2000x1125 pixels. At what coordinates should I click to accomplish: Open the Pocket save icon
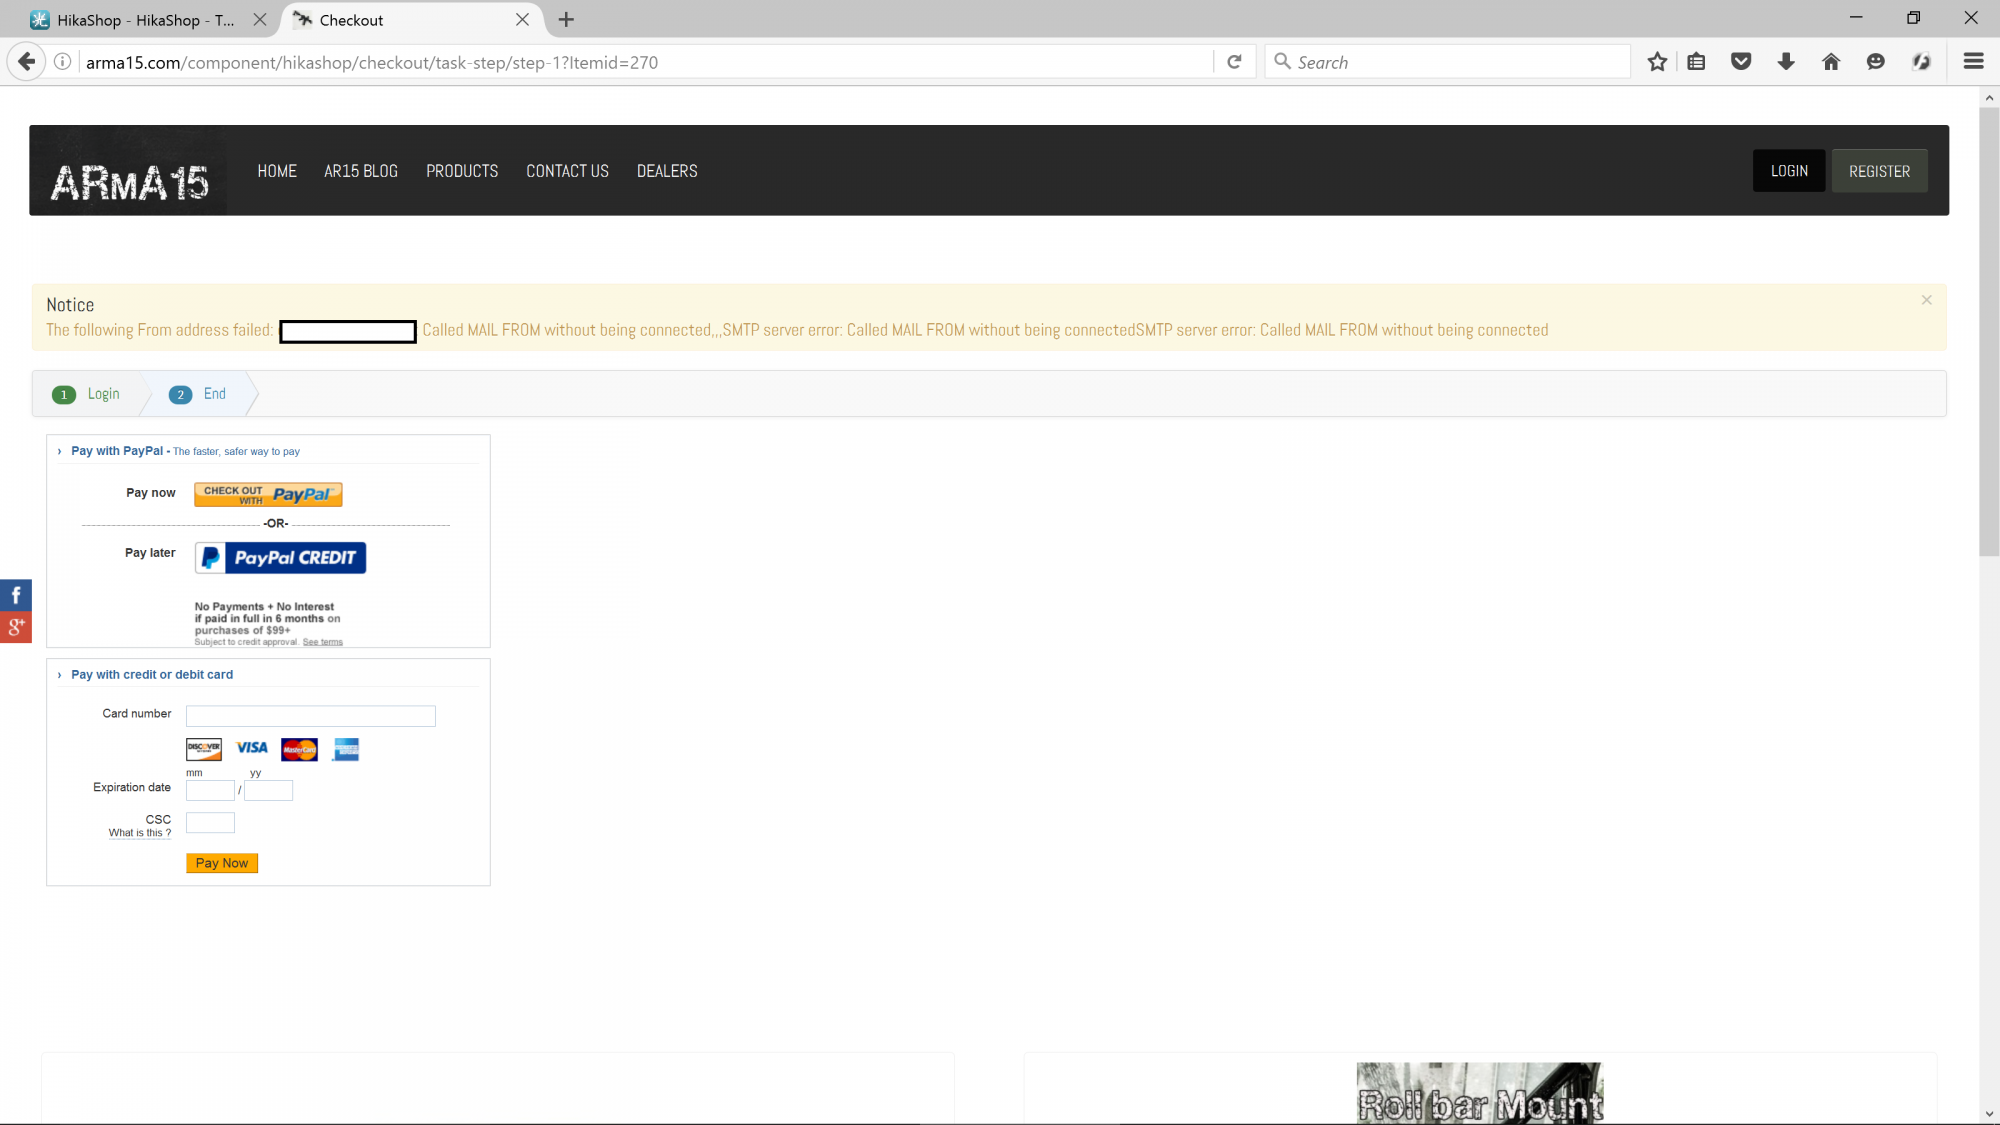pyautogui.click(x=1741, y=62)
